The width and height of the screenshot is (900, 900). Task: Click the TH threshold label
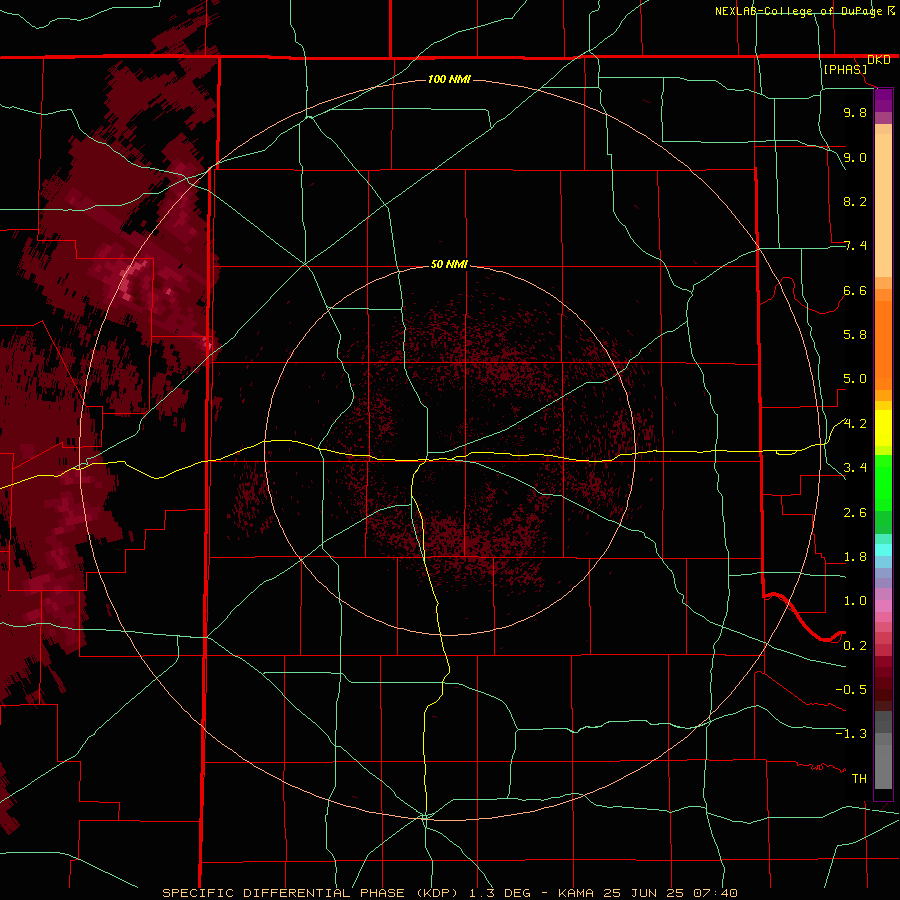pyautogui.click(x=859, y=779)
